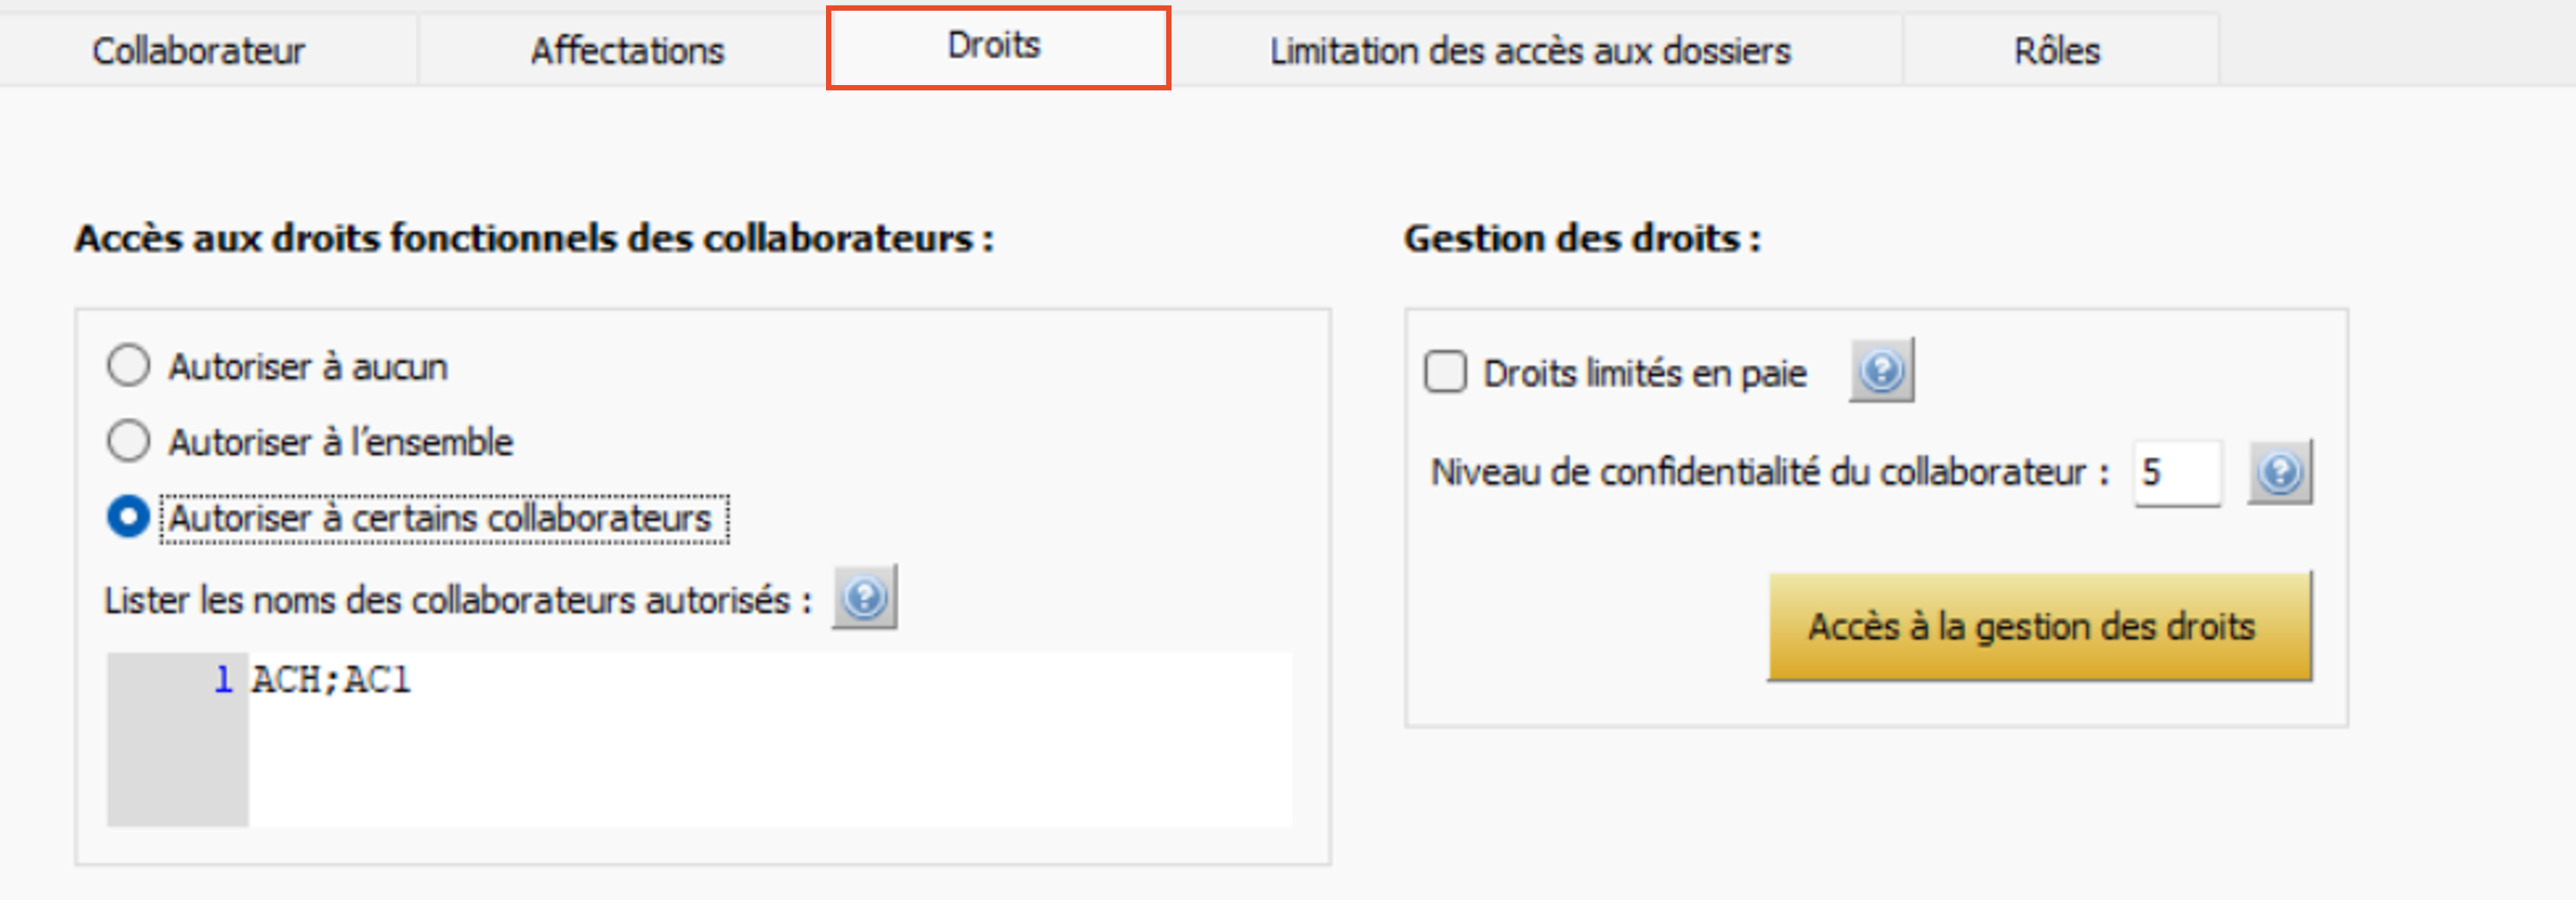Screen dimensions: 2576x900
Task: Open the Rôles tab
Action: (2056, 50)
